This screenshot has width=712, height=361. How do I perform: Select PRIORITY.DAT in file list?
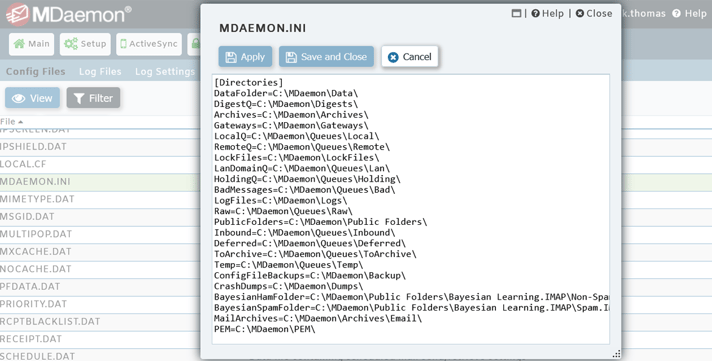34,304
